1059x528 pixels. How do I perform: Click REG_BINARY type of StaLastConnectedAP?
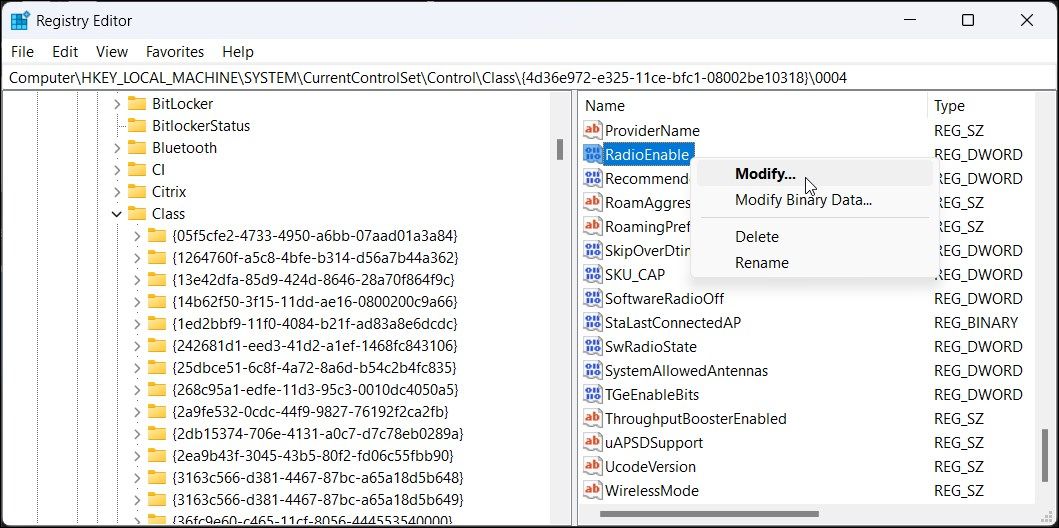pos(976,323)
